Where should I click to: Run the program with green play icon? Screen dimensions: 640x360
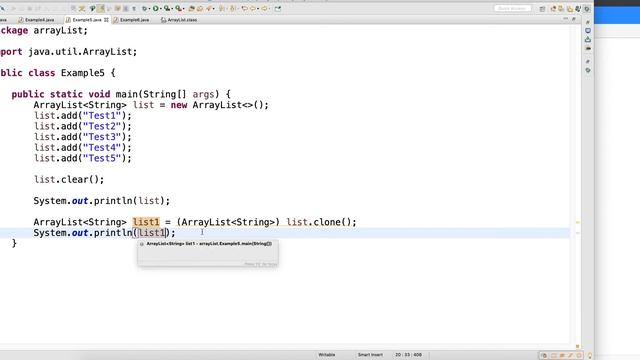tap(156, 8)
